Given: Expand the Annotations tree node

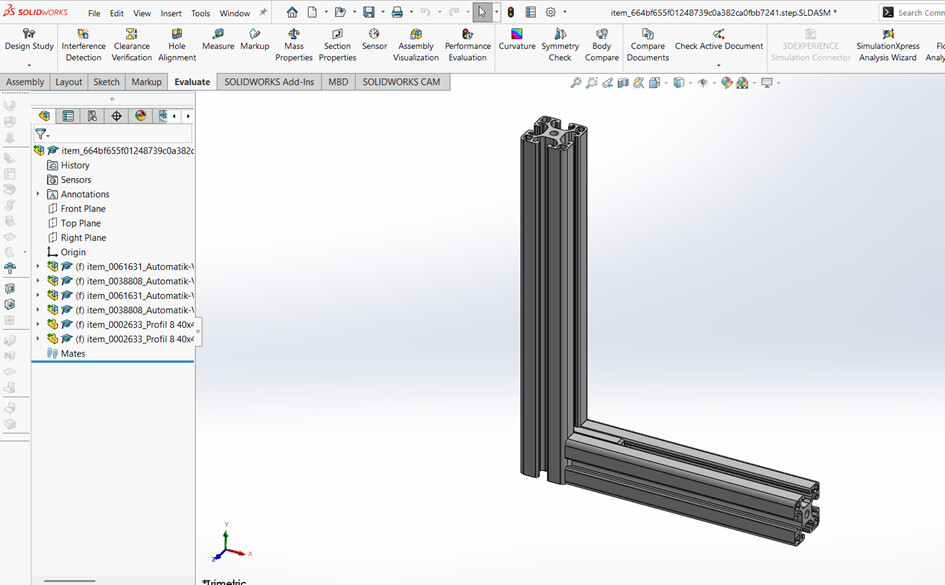Looking at the screenshot, I should (38, 194).
